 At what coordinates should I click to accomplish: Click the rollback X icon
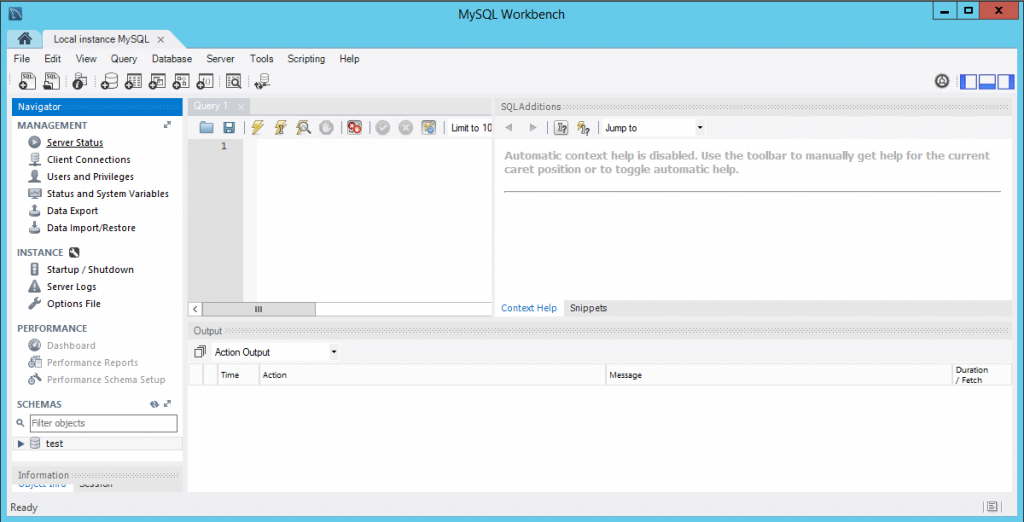[x=406, y=128]
